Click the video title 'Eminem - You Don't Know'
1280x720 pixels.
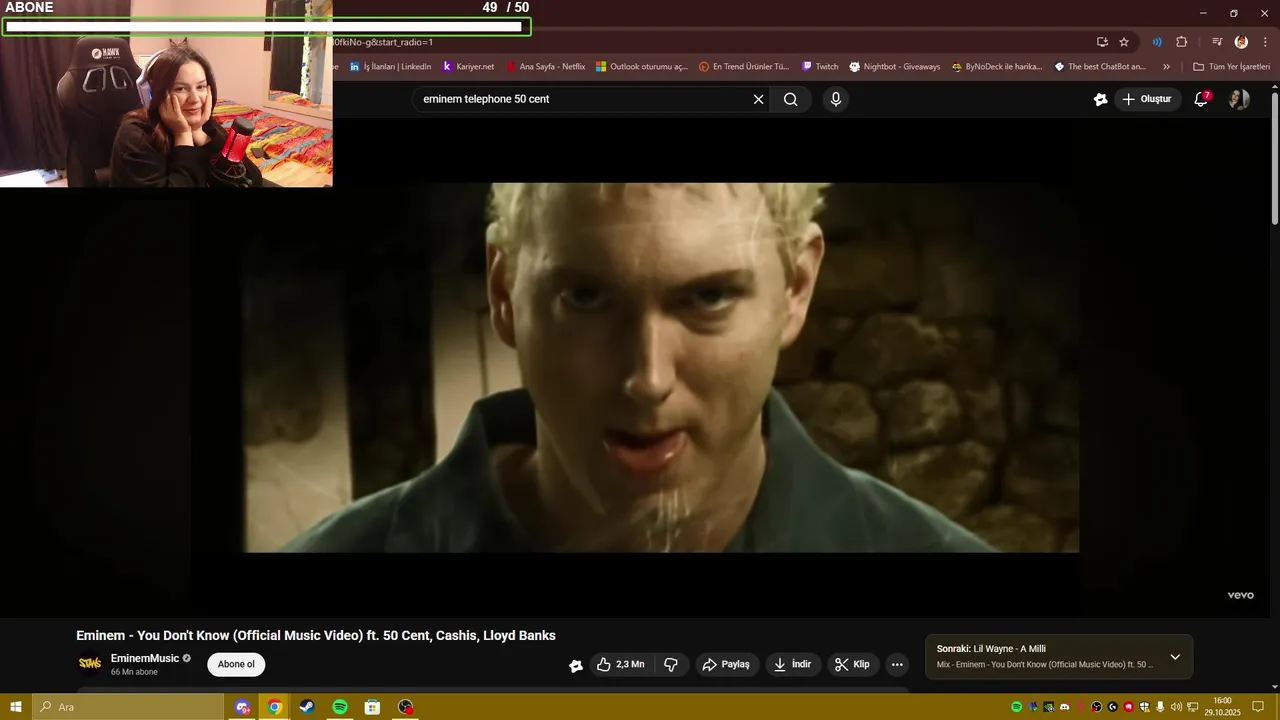316,635
